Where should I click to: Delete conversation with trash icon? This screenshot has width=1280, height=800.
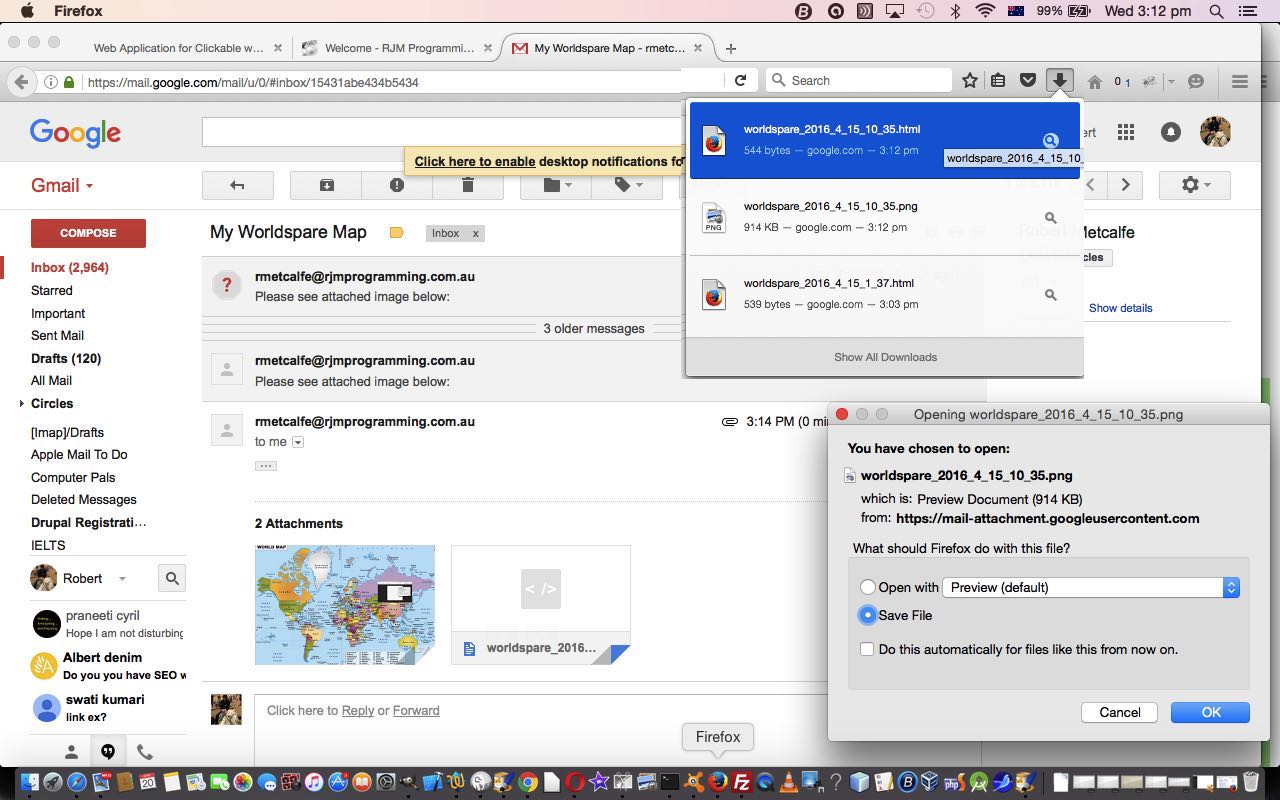coord(467,185)
